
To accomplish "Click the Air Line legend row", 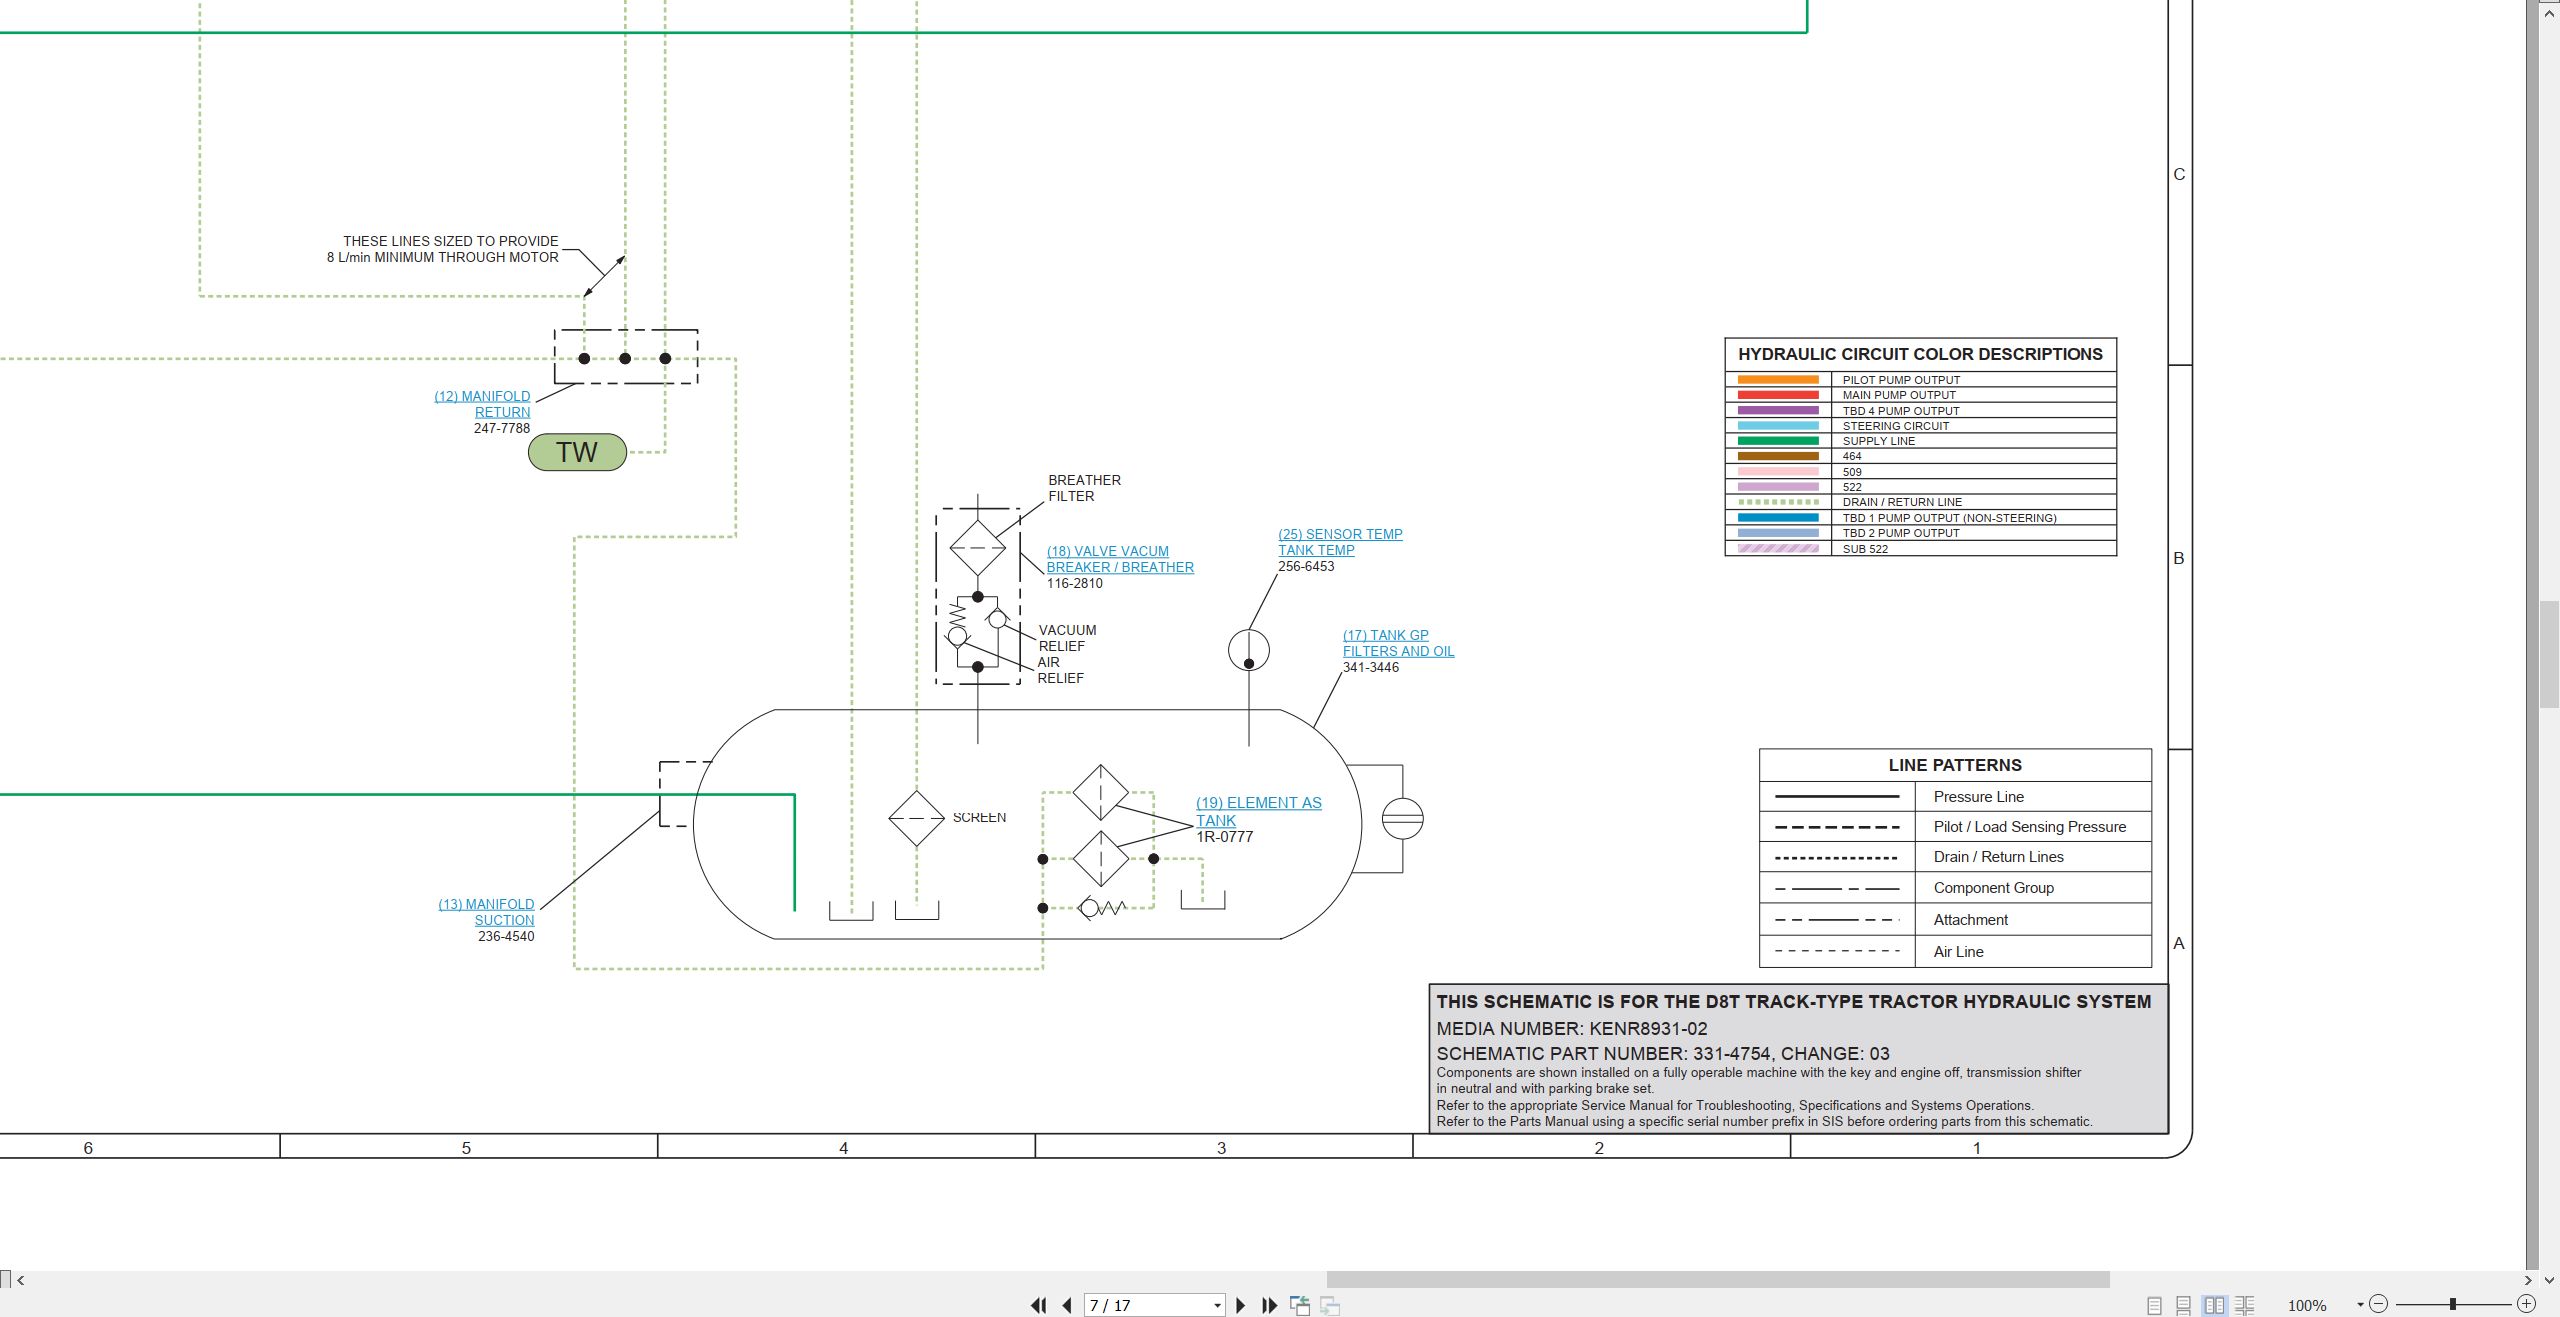I will 1955,951.
